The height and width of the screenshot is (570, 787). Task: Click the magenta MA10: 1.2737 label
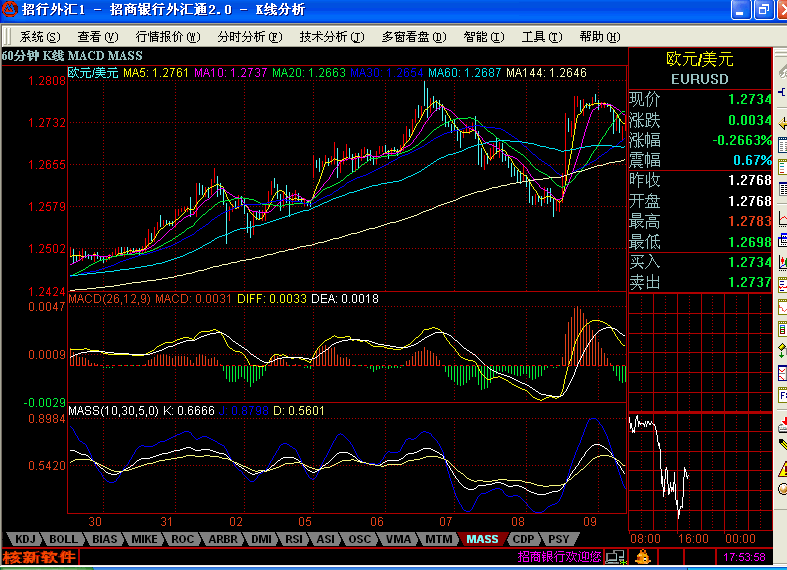[230, 73]
